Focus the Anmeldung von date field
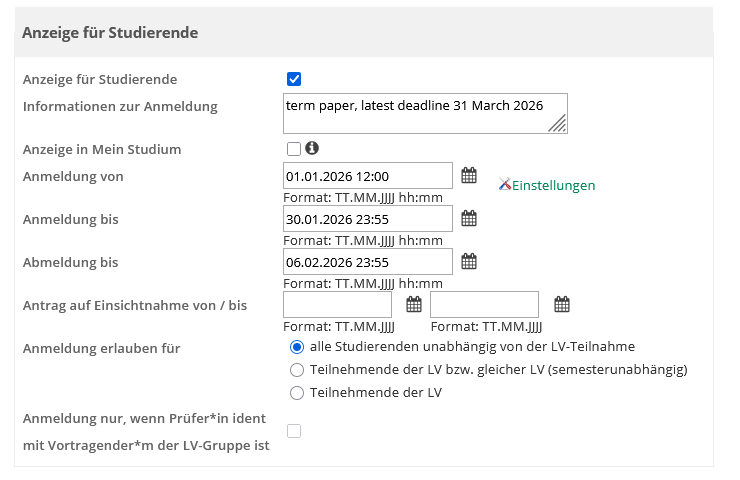 pyautogui.click(x=368, y=176)
